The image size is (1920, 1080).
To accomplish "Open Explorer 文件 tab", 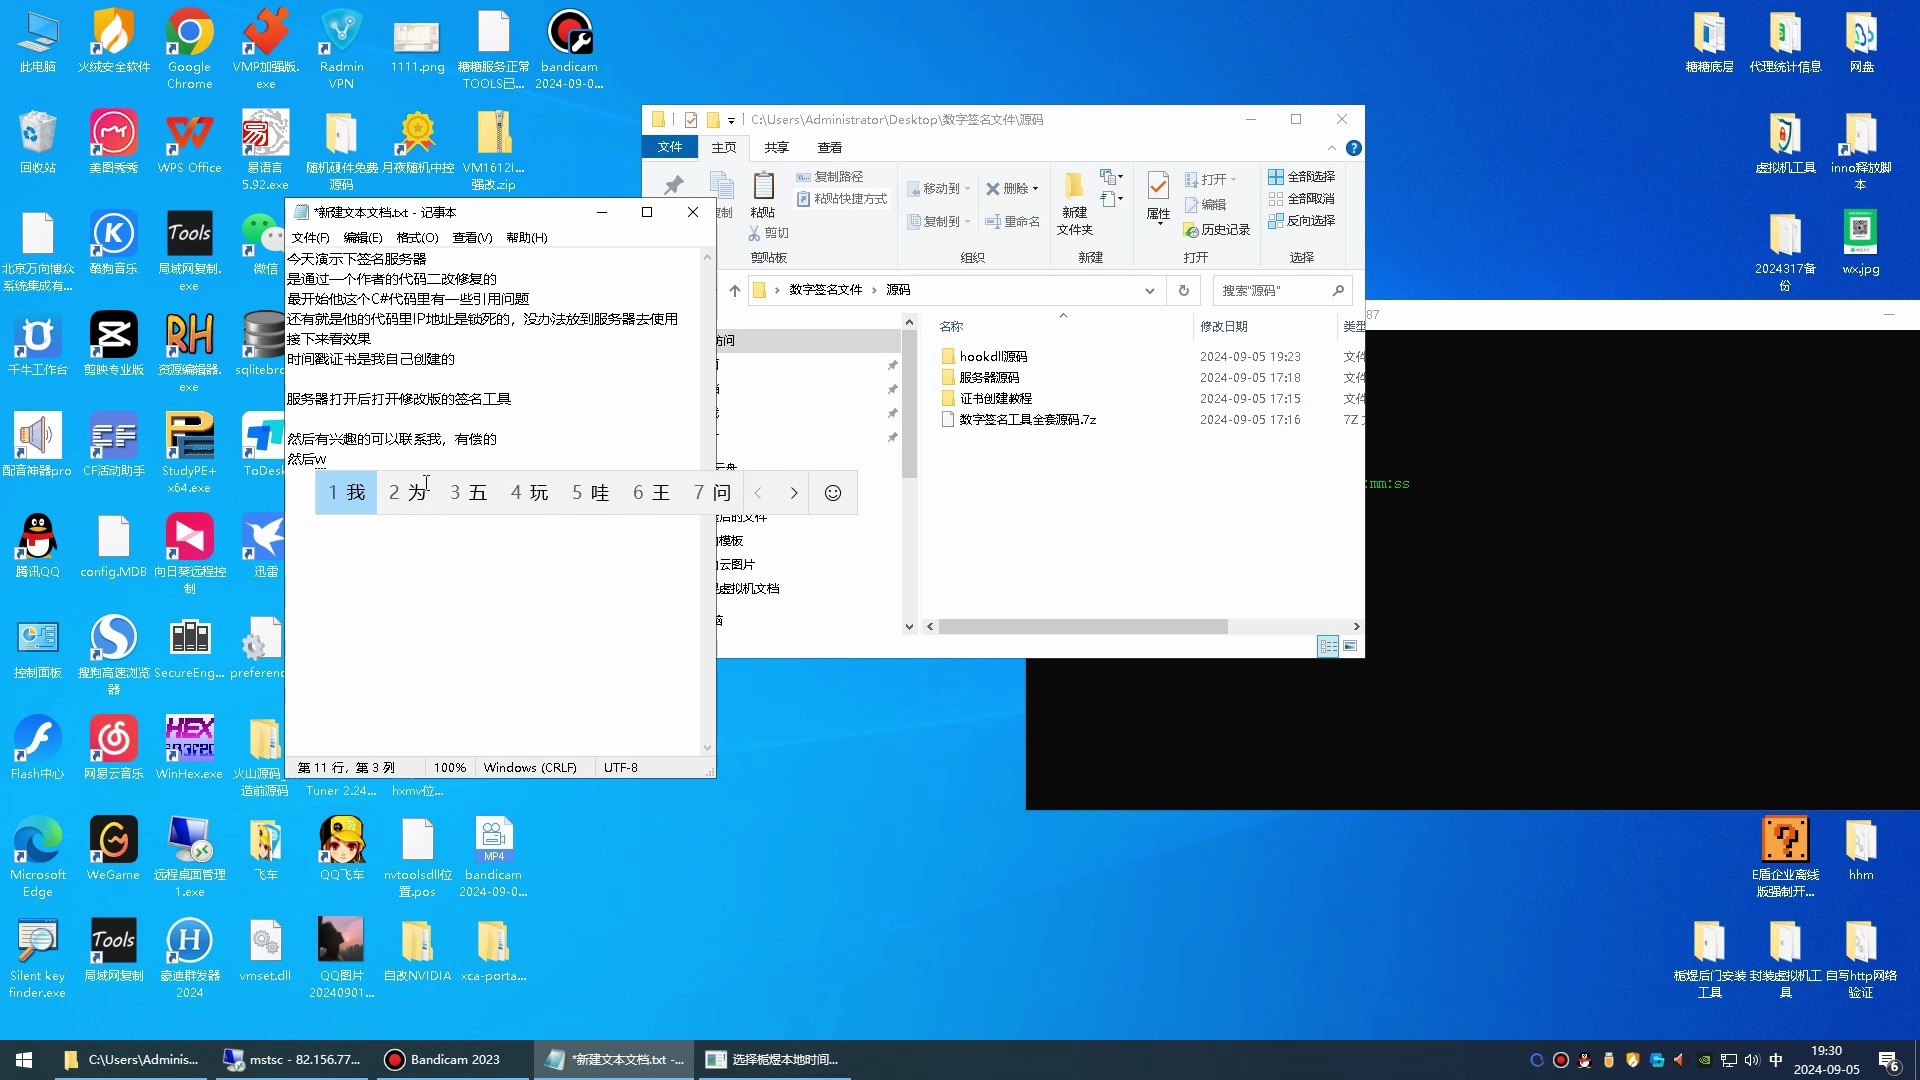I will pos(669,148).
